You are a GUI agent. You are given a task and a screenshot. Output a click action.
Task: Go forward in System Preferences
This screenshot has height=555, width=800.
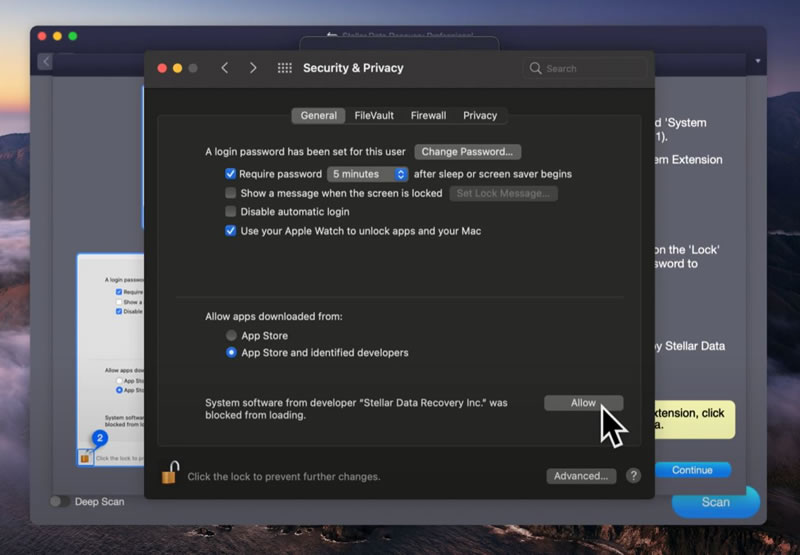coord(253,68)
